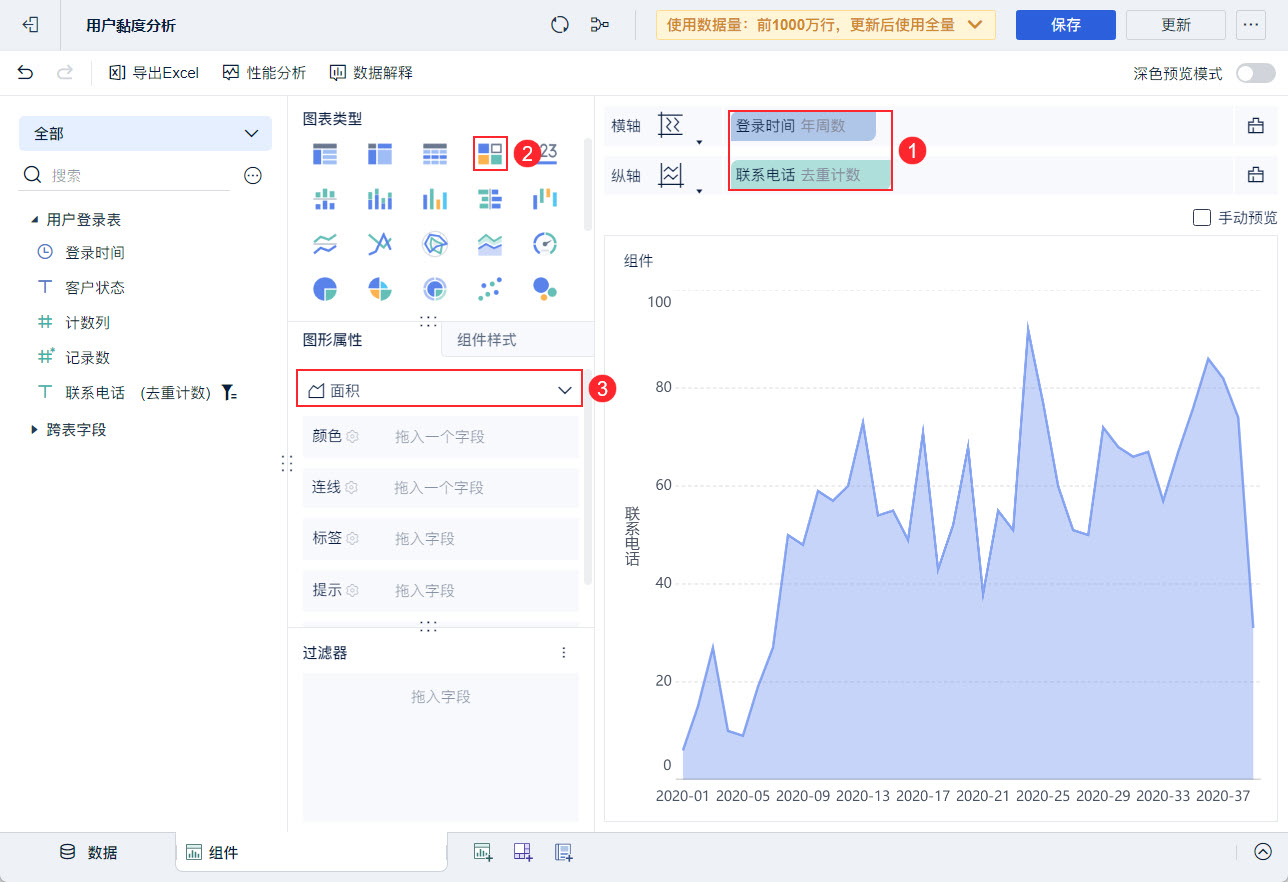Collapse the 用户登录表 tree node
This screenshot has height=882, width=1288.
[x=35, y=219]
